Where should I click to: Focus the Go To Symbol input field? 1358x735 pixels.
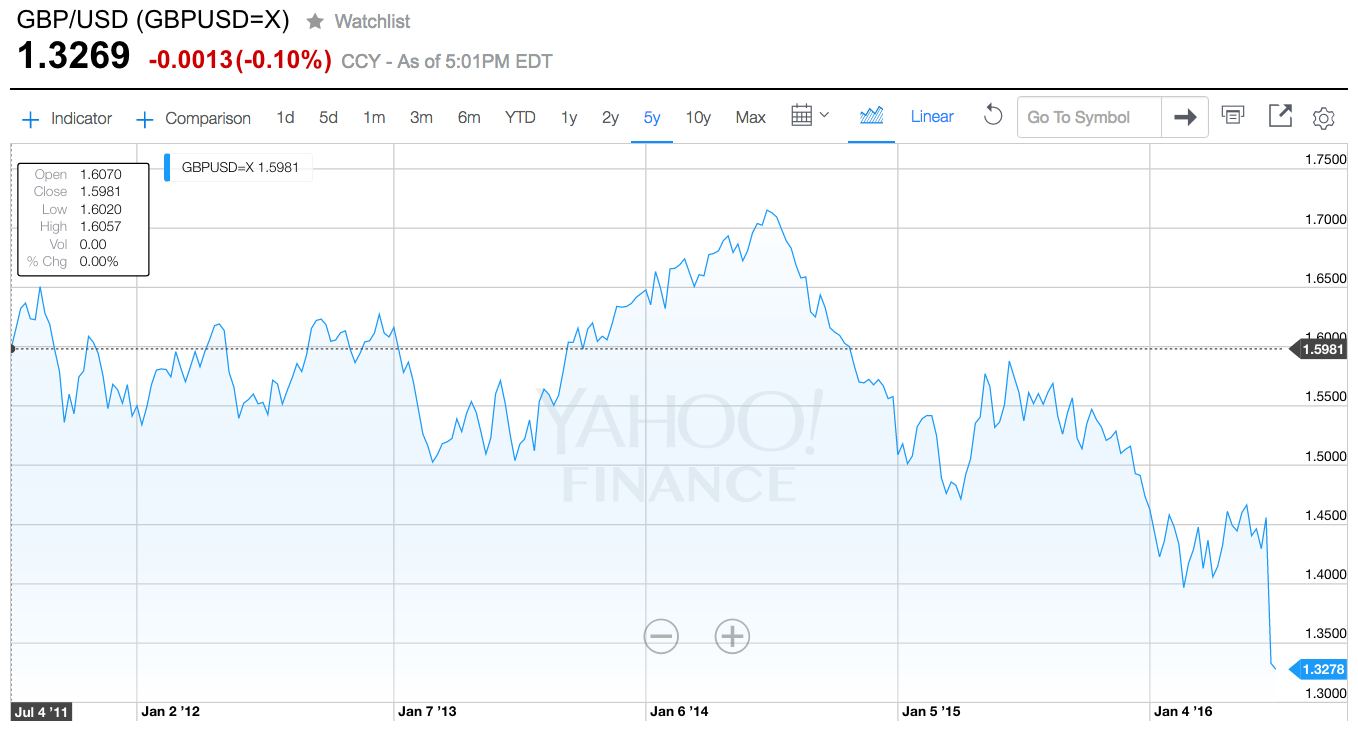click(1089, 117)
